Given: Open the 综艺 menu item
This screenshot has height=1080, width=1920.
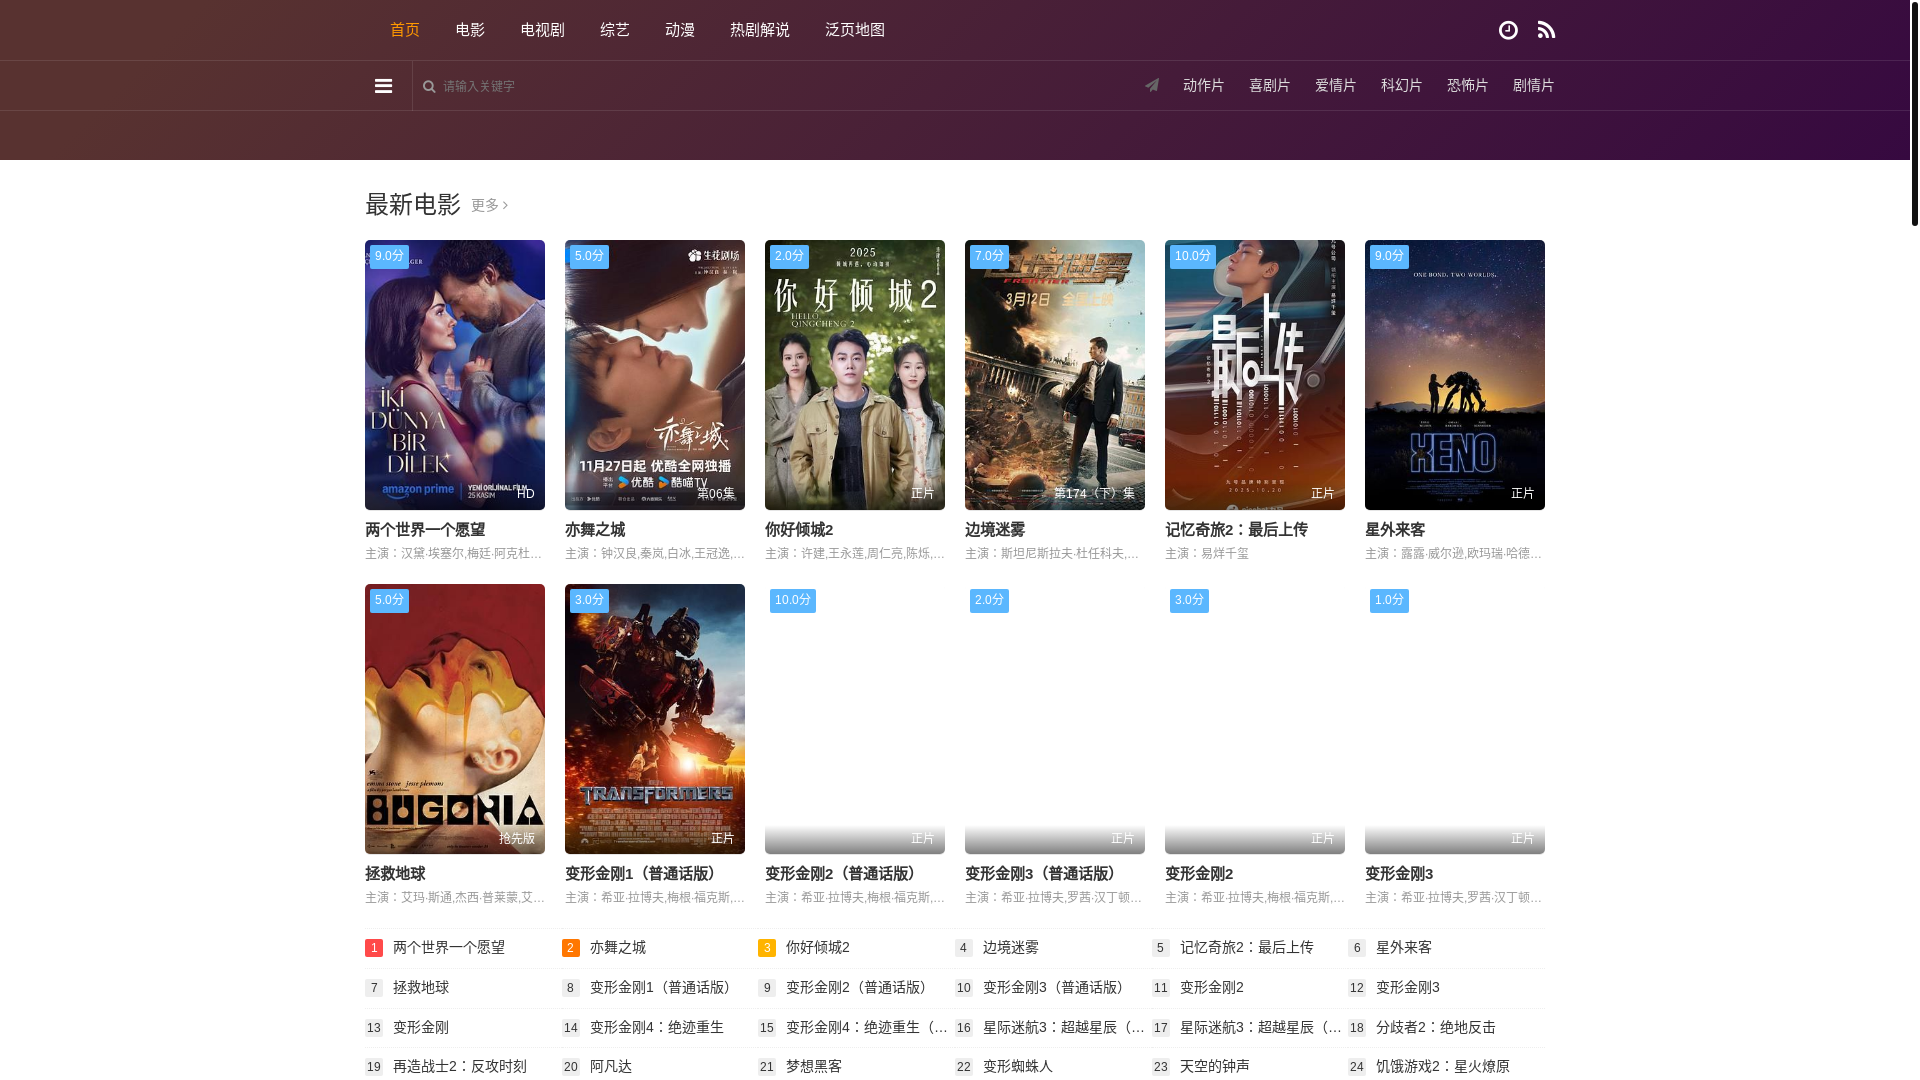Looking at the screenshot, I should pyautogui.click(x=615, y=30).
